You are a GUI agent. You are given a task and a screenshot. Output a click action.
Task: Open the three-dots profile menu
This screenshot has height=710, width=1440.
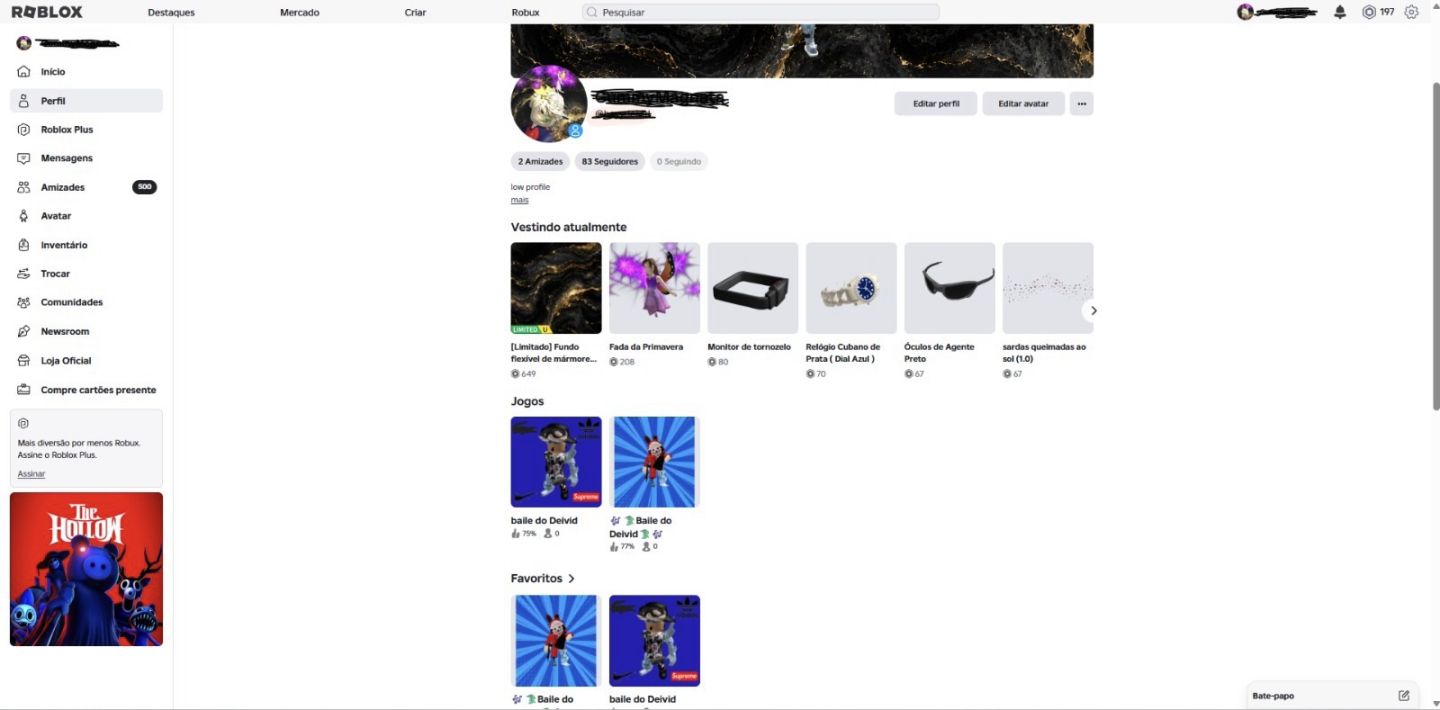pyautogui.click(x=1081, y=103)
